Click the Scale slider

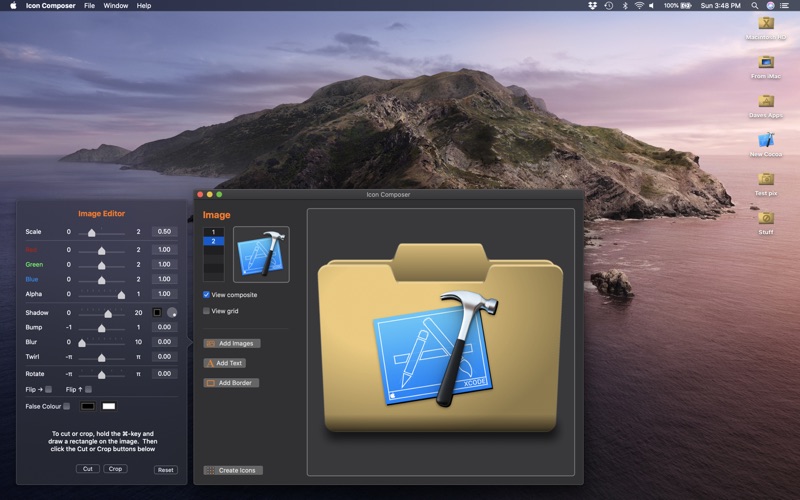point(102,233)
